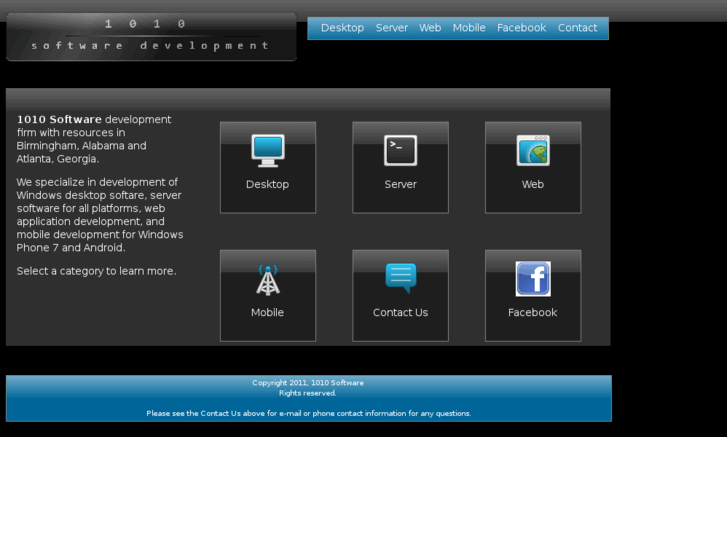Click the bold "1010 Software" text

[59, 119]
